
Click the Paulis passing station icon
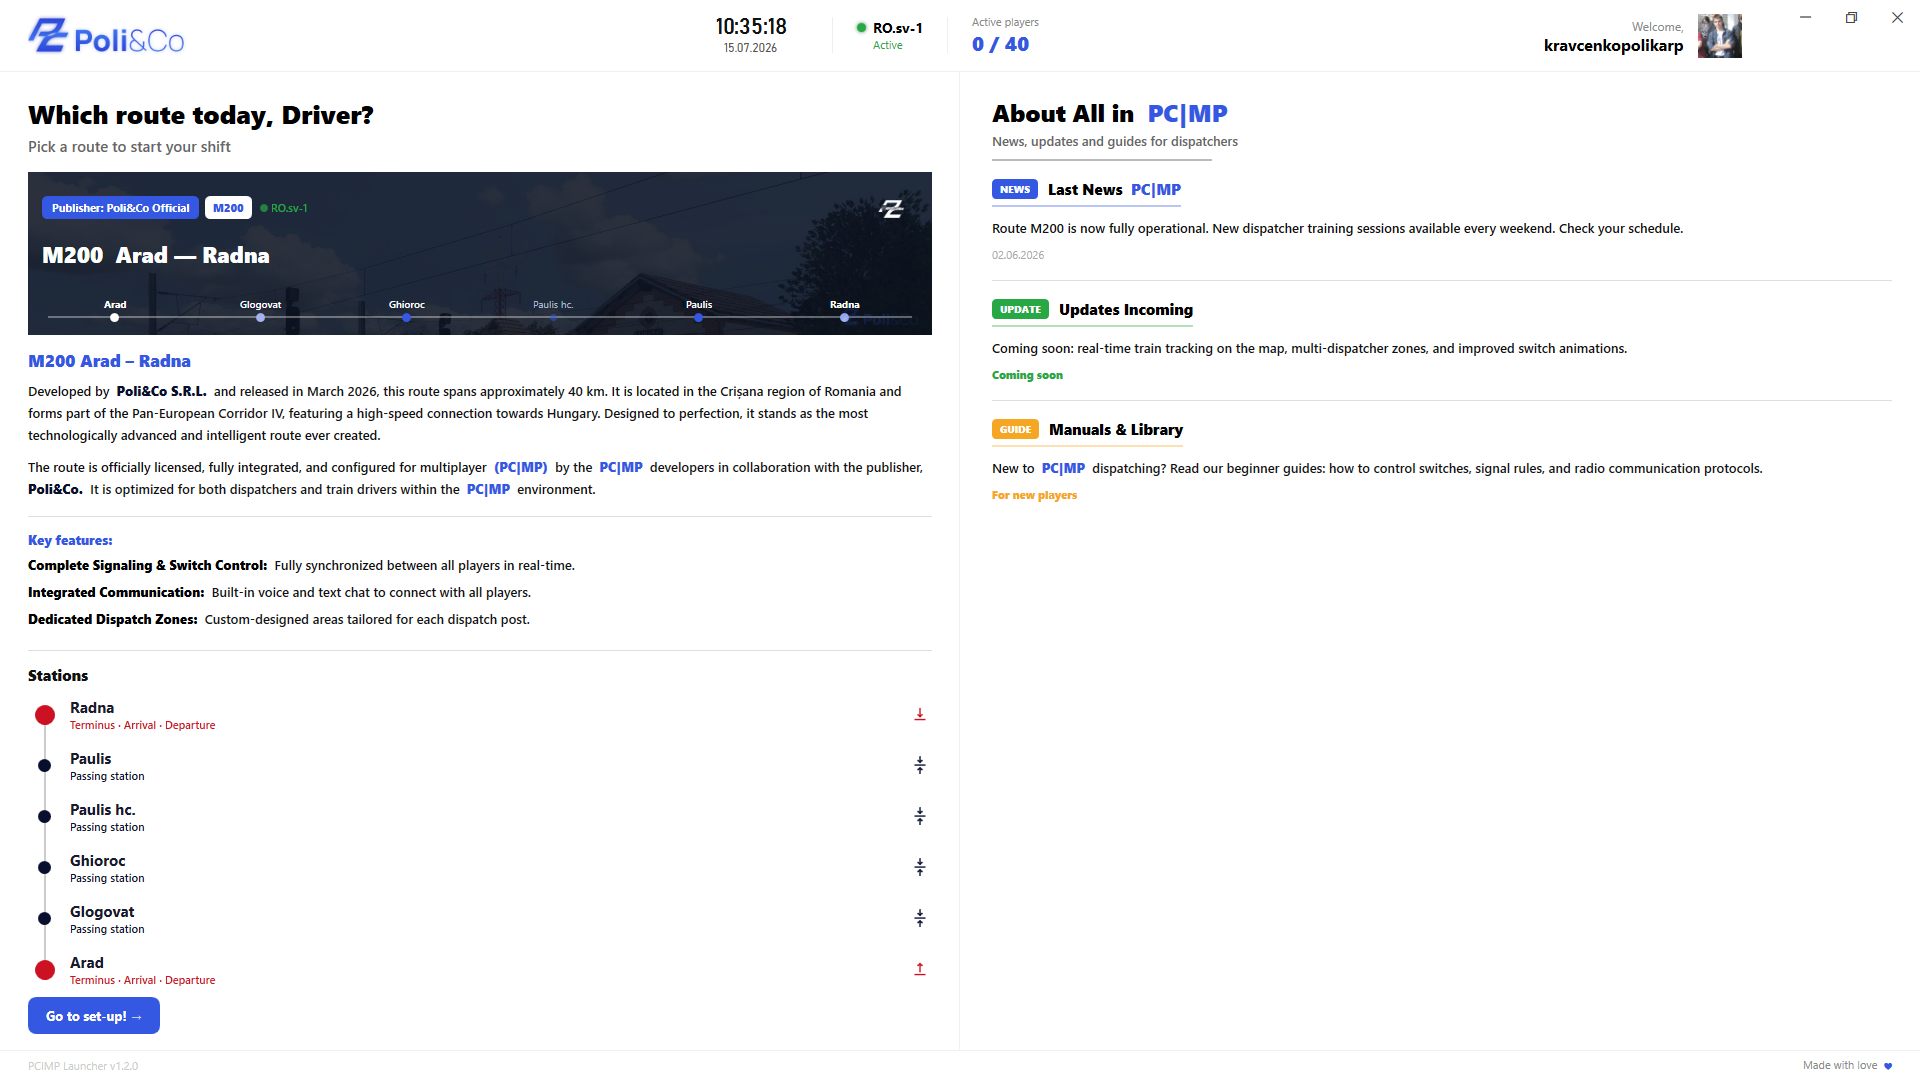(x=920, y=765)
